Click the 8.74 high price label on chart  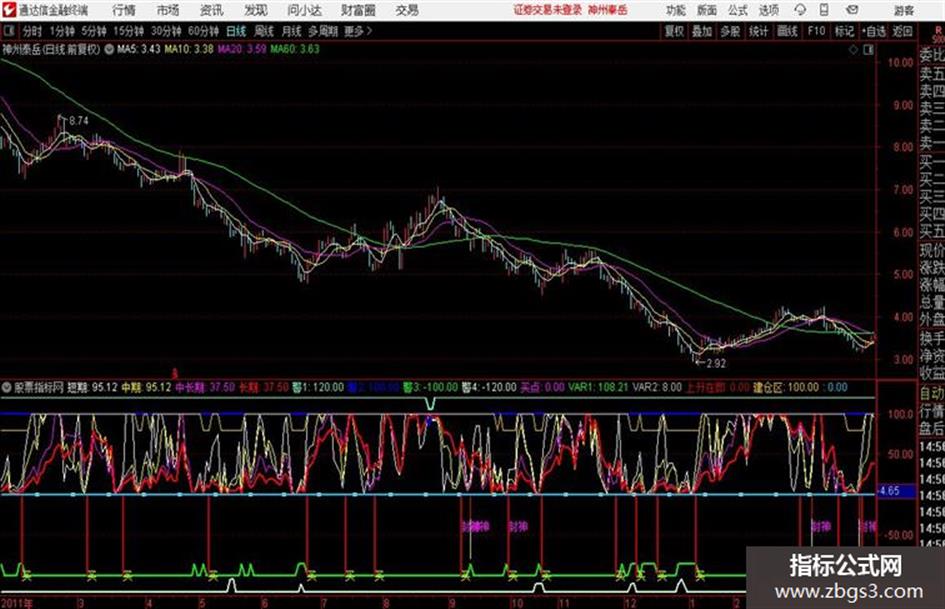(x=77, y=120)
